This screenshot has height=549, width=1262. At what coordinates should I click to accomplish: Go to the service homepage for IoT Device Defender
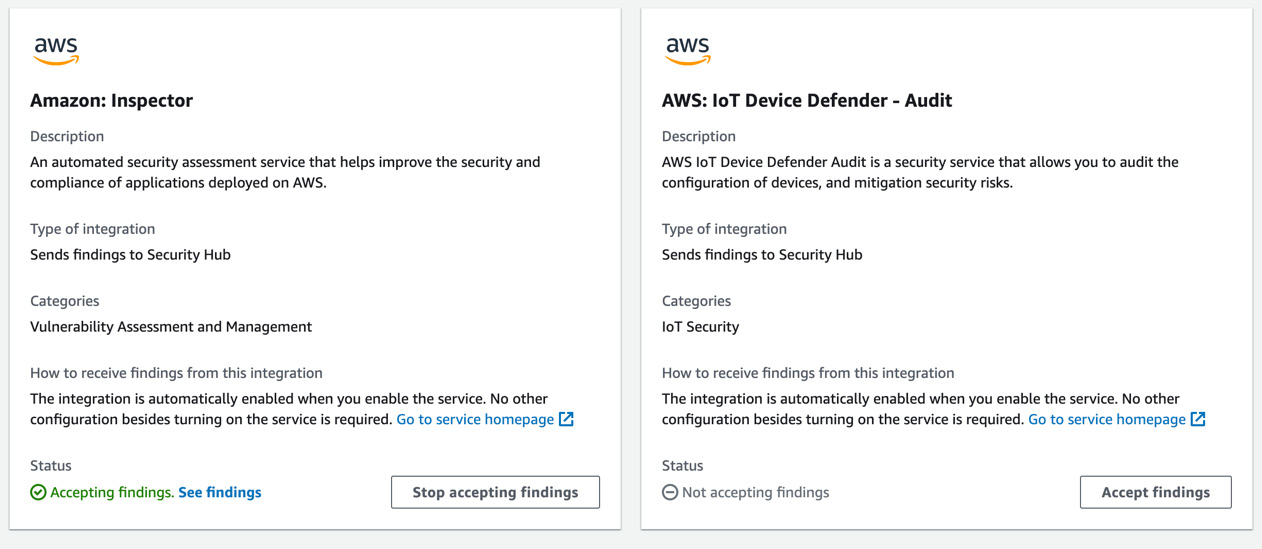pos(1107,419)
